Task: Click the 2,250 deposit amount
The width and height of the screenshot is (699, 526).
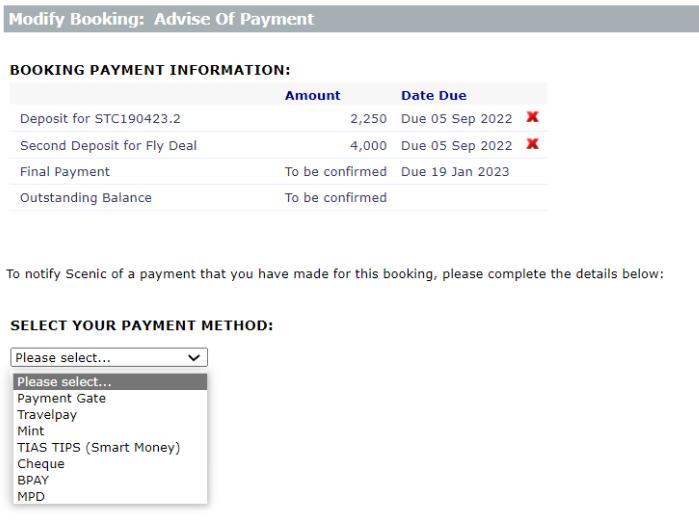Action: coord(368,119)
